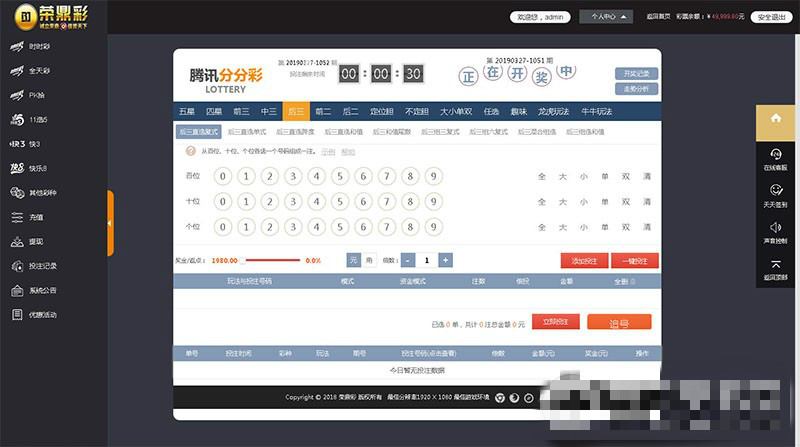Screen dimensions: 800x447
Task: Click the 示例 example link
Action: (x=328, y=152)
